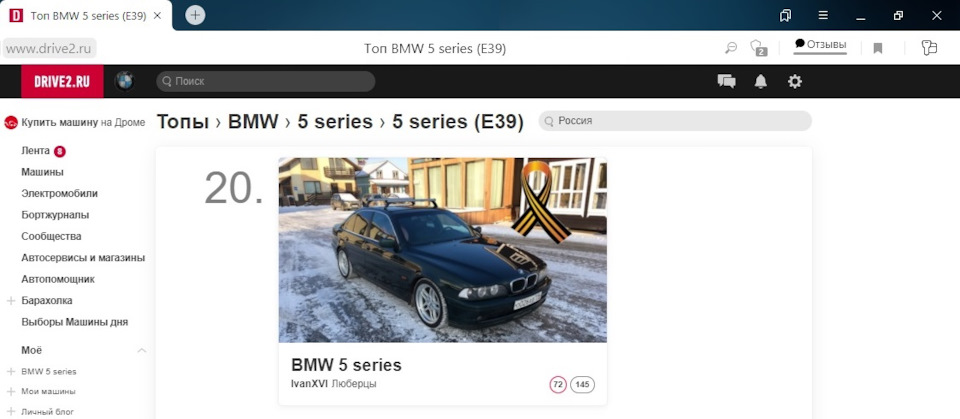Open the IvanXVI user link
The image size is (960, 419).
[x=310, y=383]
